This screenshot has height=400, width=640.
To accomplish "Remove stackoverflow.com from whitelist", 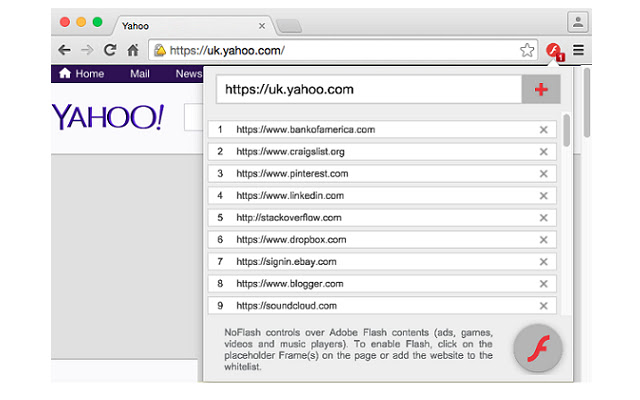I will [543, 218].
